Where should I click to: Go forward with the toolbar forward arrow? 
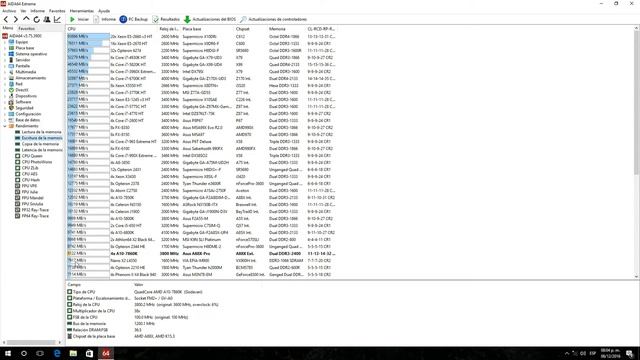[x=16, y=19]
